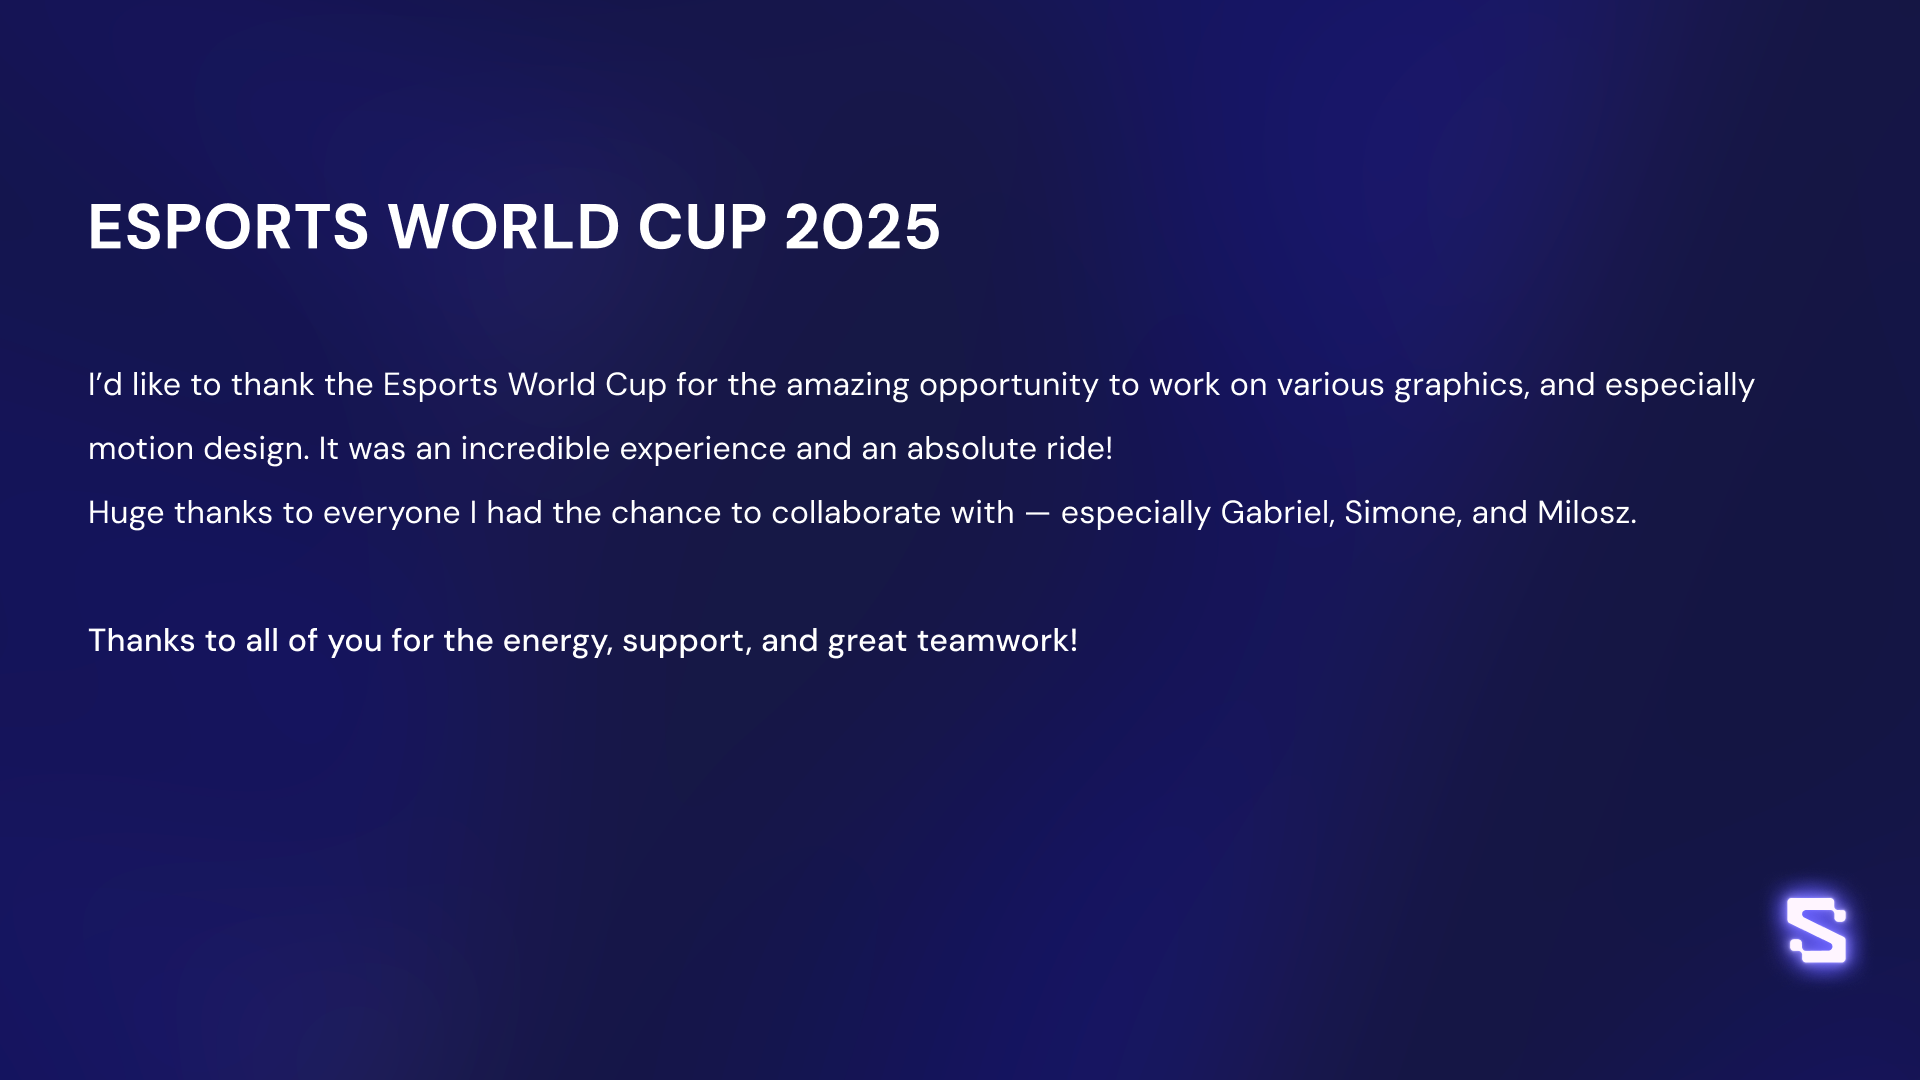Image resolution: width=1920 pixels, height=1080 pixels.
Task: Click the phrase "motion design" in the text
Action: [196, 449]
